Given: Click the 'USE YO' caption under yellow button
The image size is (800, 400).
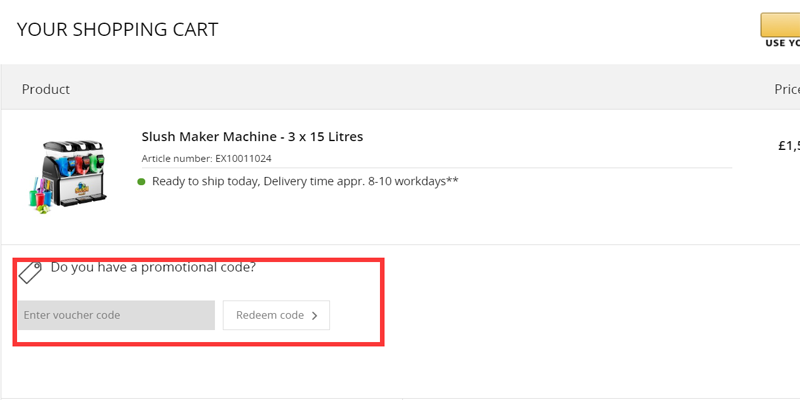Looking at the screenshot, I should (782, 43).
